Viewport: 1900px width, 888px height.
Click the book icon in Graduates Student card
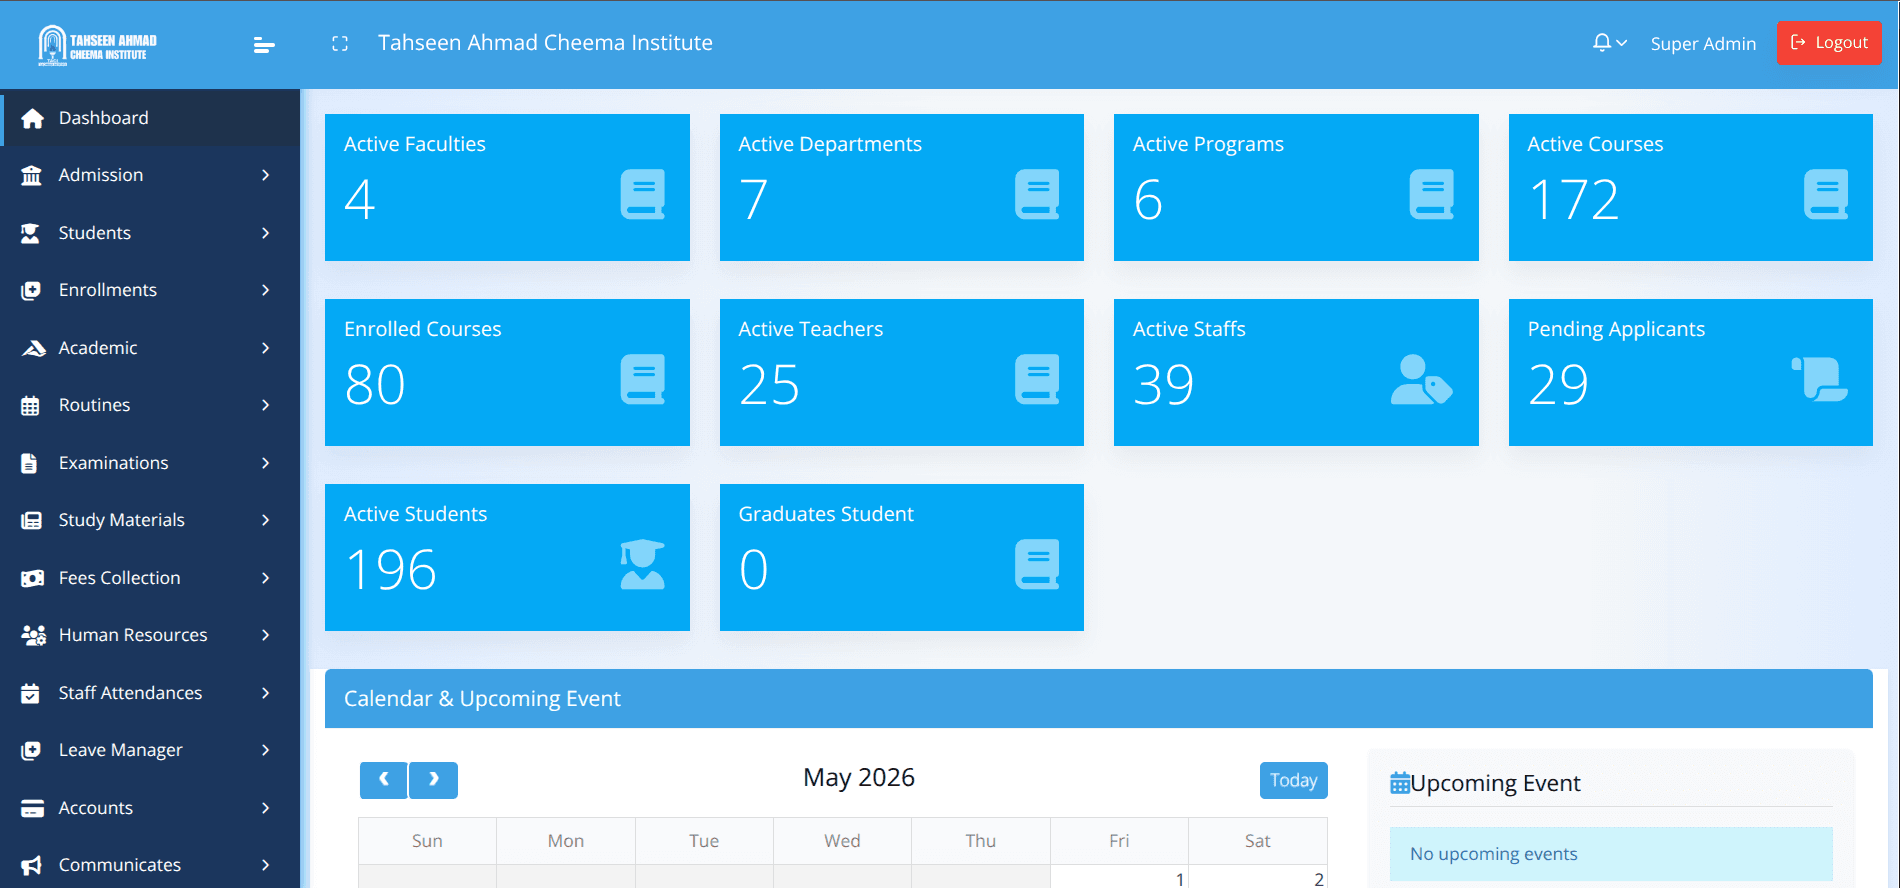point(1037,564)
